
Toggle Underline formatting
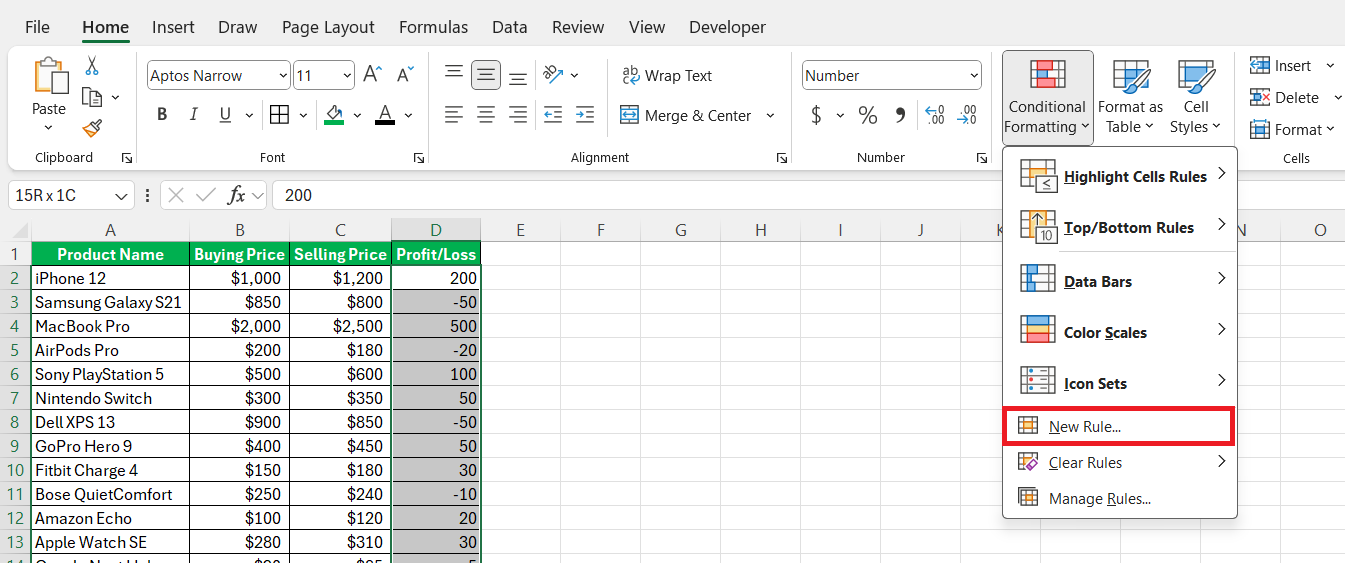click(223, 115)
